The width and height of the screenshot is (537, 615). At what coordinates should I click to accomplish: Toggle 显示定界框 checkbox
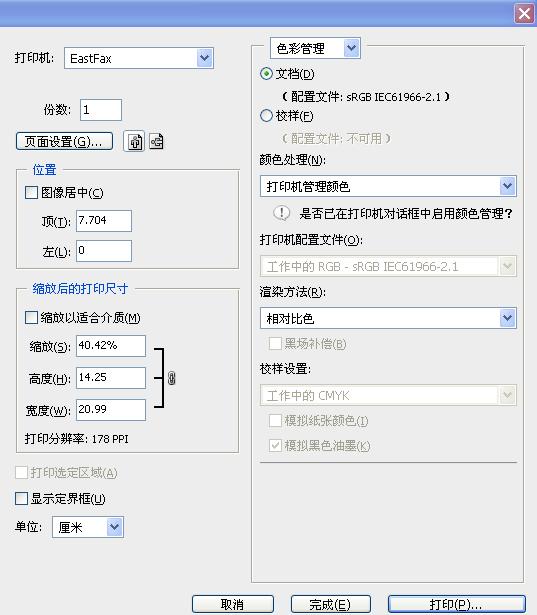[x=21, y=499]
